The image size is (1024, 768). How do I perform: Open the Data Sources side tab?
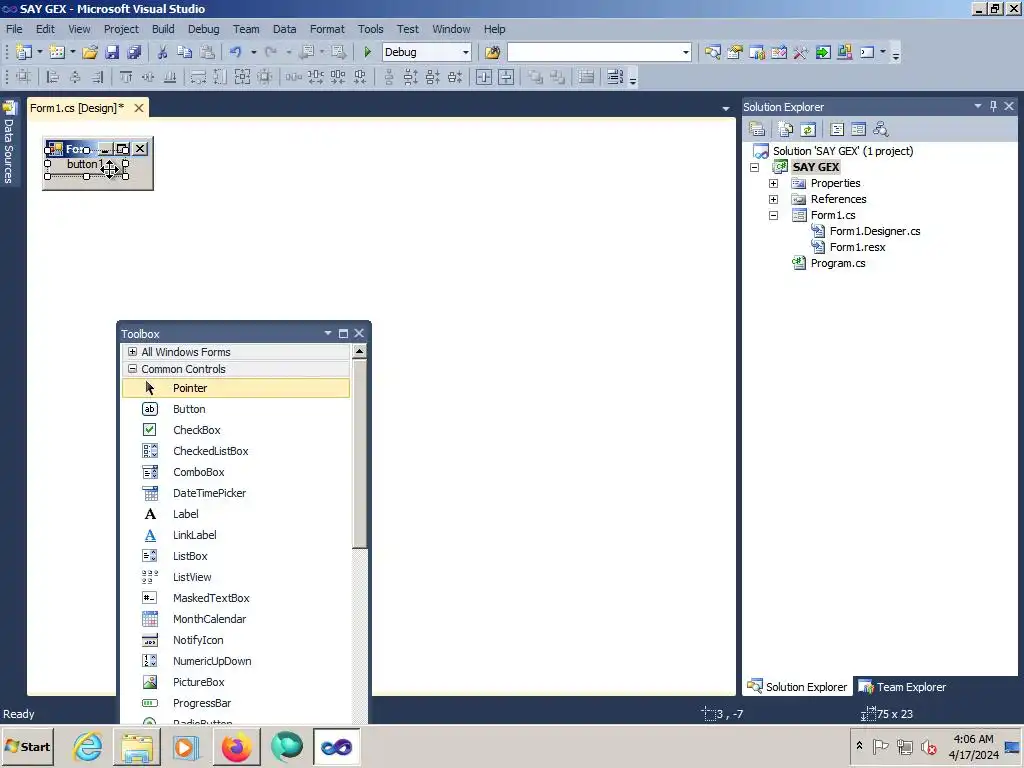[9, 143]
